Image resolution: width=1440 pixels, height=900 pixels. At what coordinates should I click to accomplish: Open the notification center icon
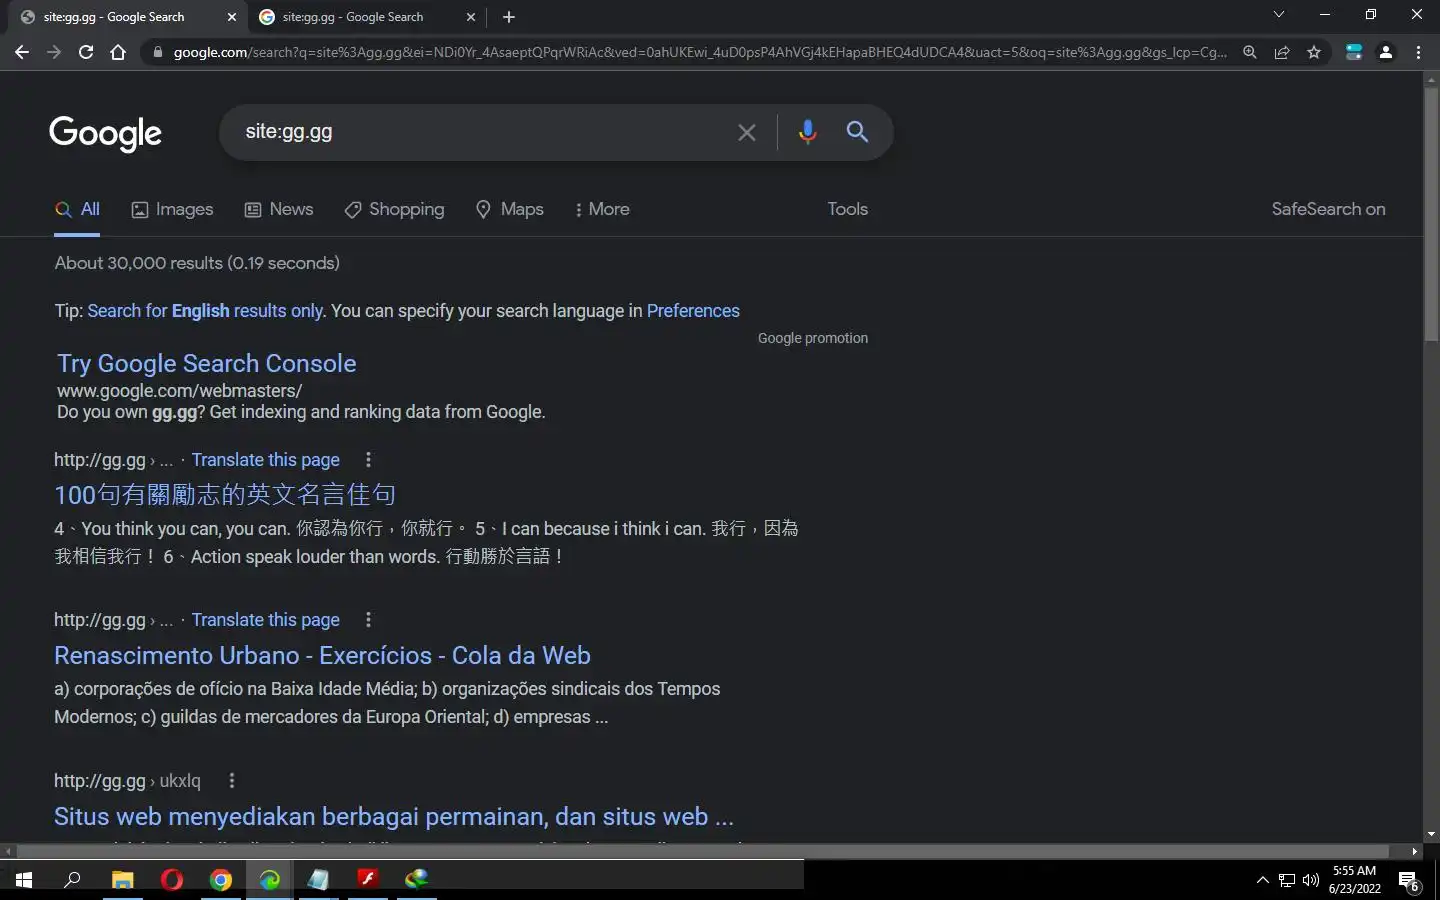pos(1409,881)
